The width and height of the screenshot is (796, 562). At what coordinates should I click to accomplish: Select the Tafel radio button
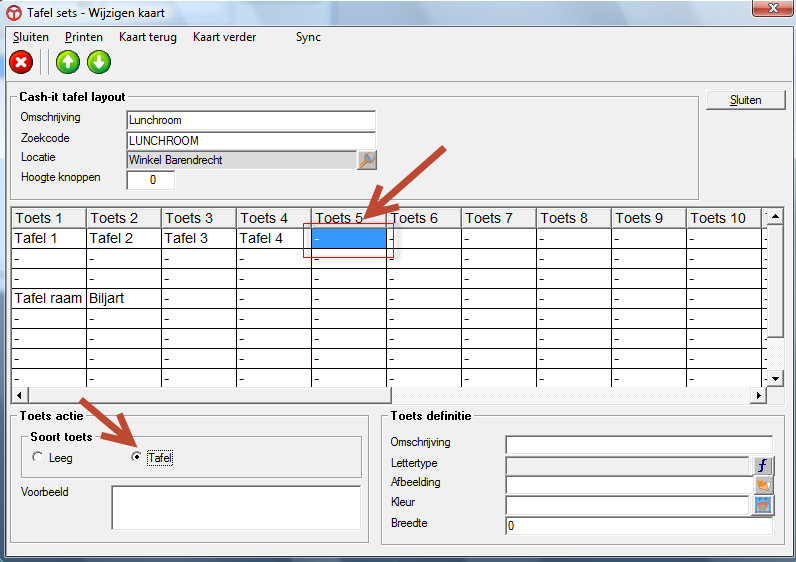click(x=136, y=456)
